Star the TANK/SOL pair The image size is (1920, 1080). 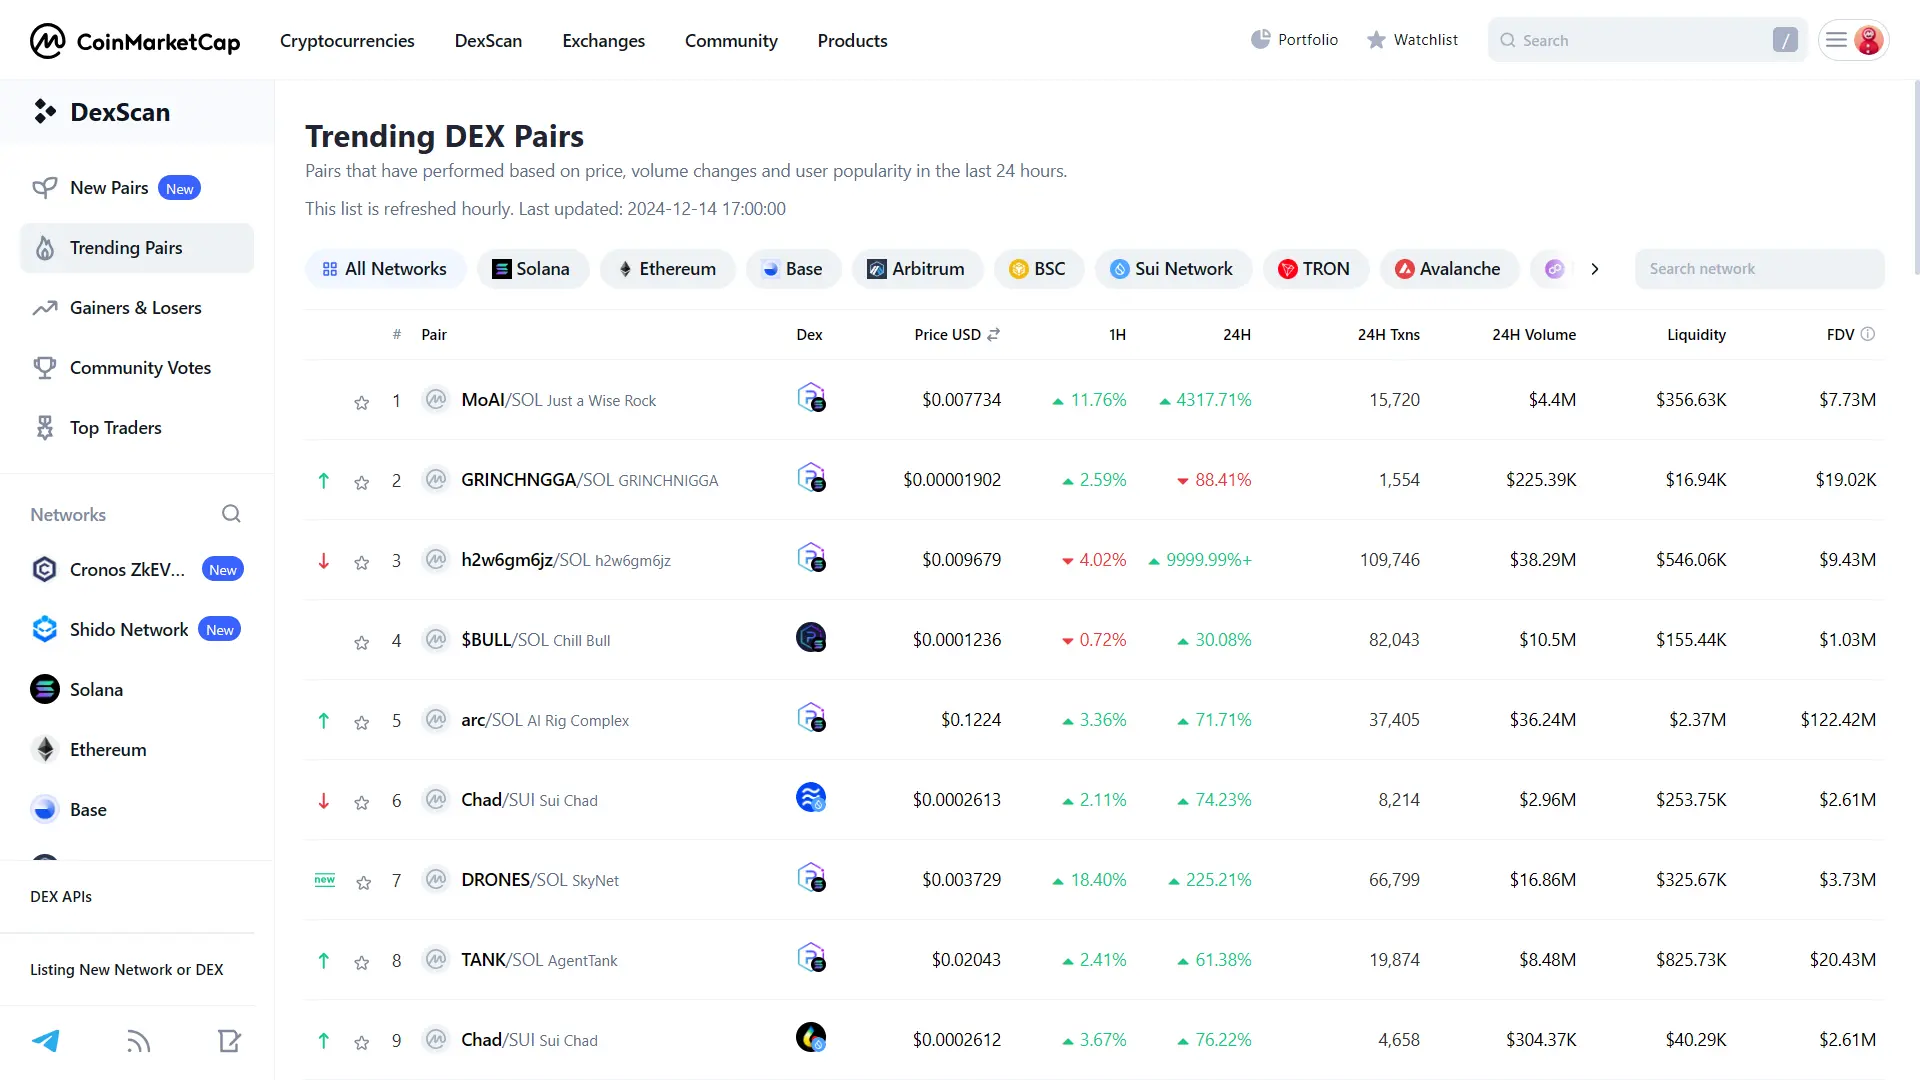coord(361,962)
